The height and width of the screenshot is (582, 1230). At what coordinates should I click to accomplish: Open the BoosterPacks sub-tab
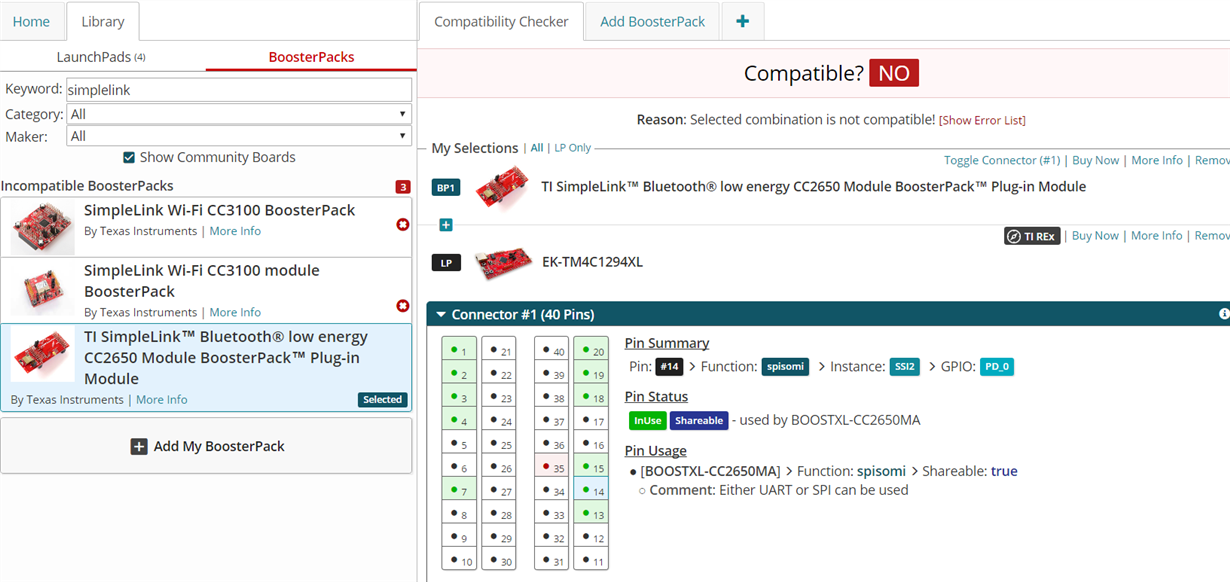311,57
